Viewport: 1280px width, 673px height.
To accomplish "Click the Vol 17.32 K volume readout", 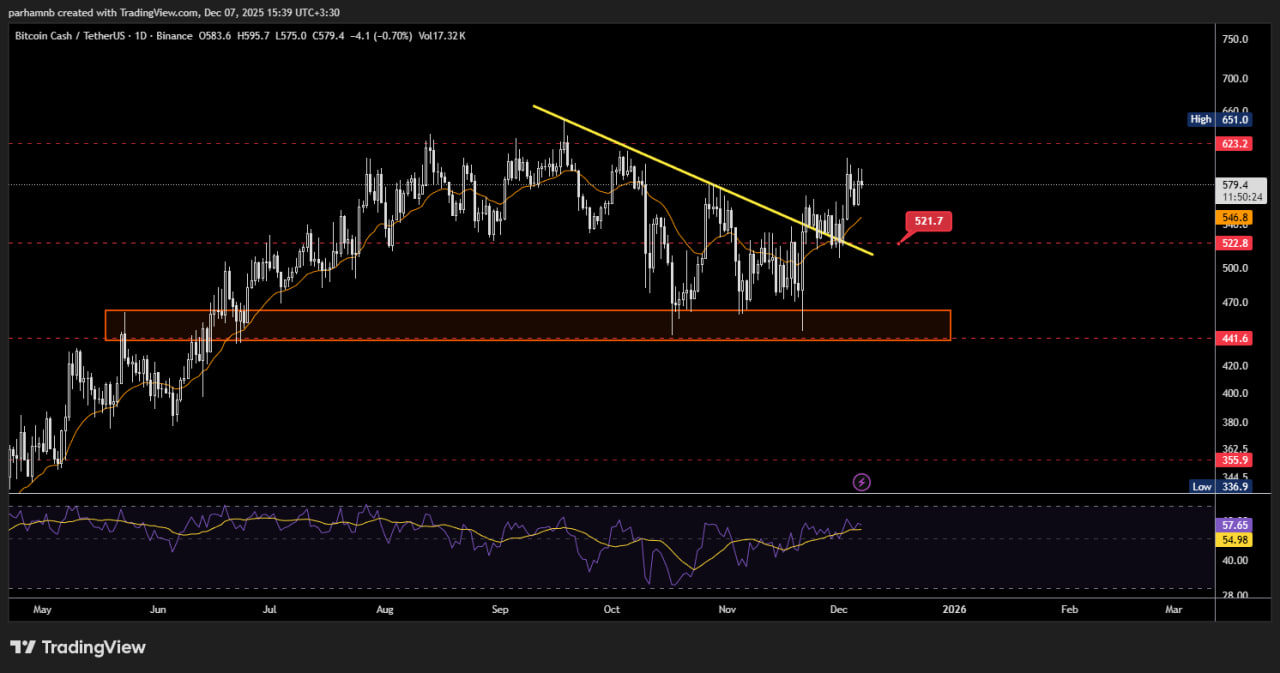I will click(441, 36).
